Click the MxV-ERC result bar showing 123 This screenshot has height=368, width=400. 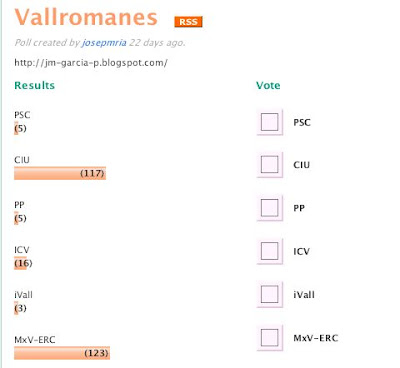point(62,353)
